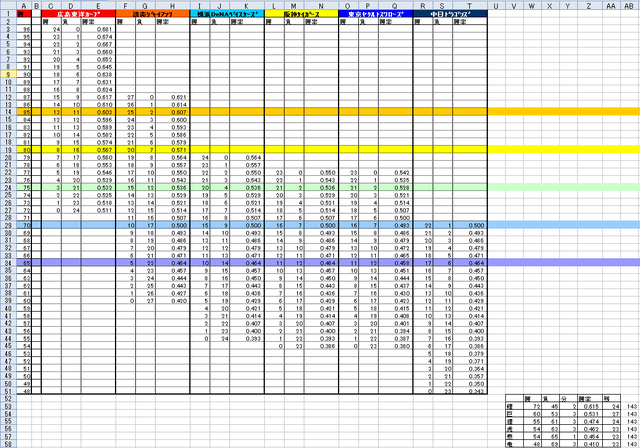Select column AA header
Viewport: 640px width, 448px height.
coord(610,6)
